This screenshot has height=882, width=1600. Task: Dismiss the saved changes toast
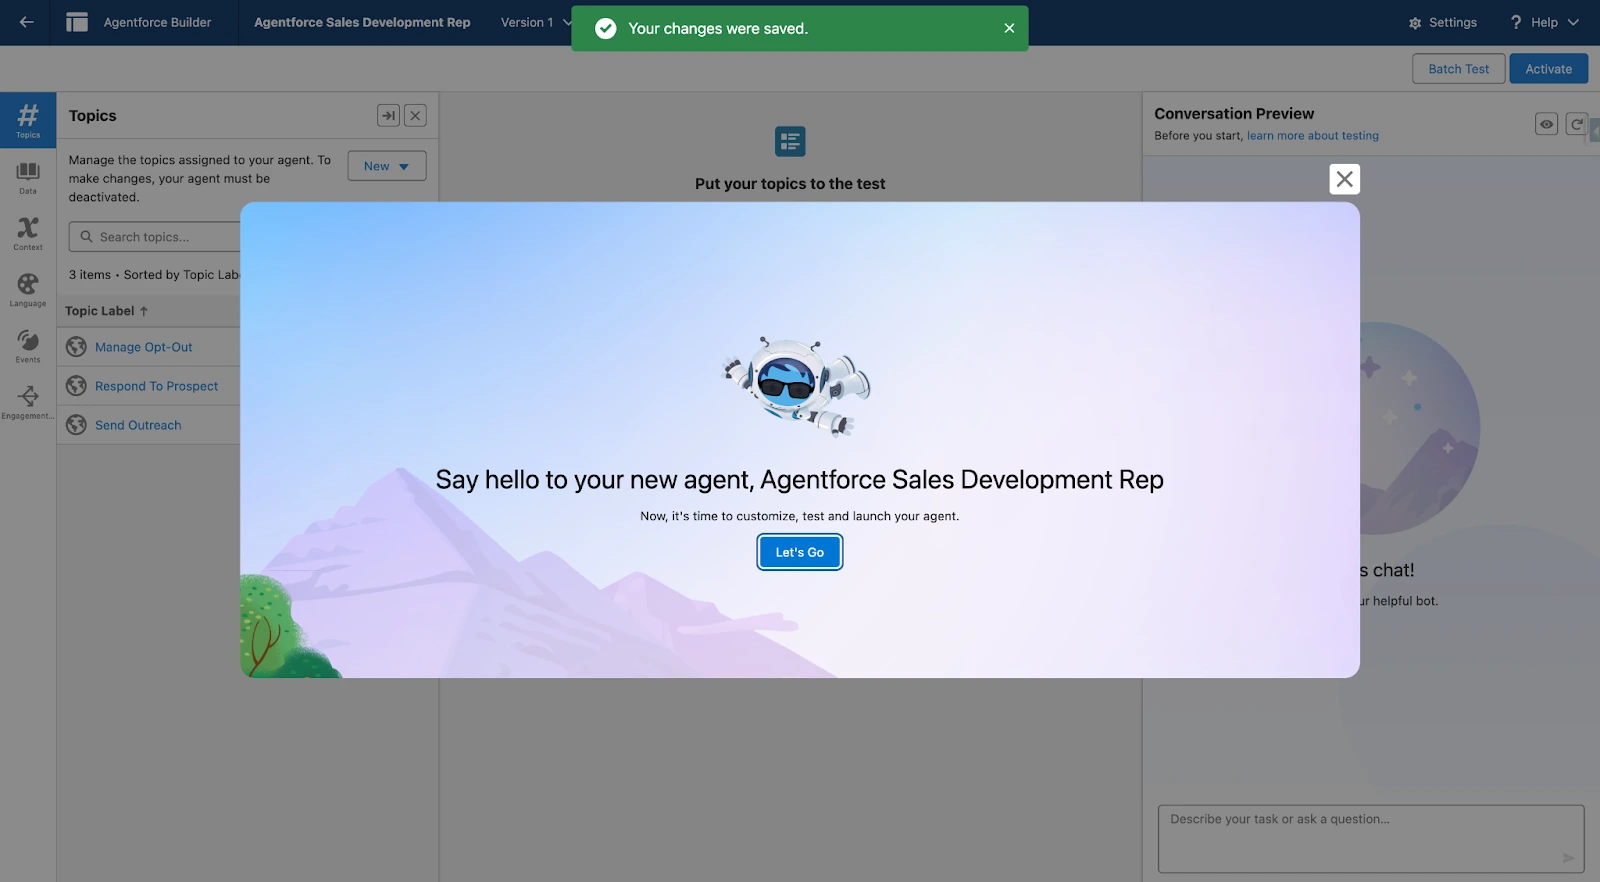click(x=1009, y=28)
